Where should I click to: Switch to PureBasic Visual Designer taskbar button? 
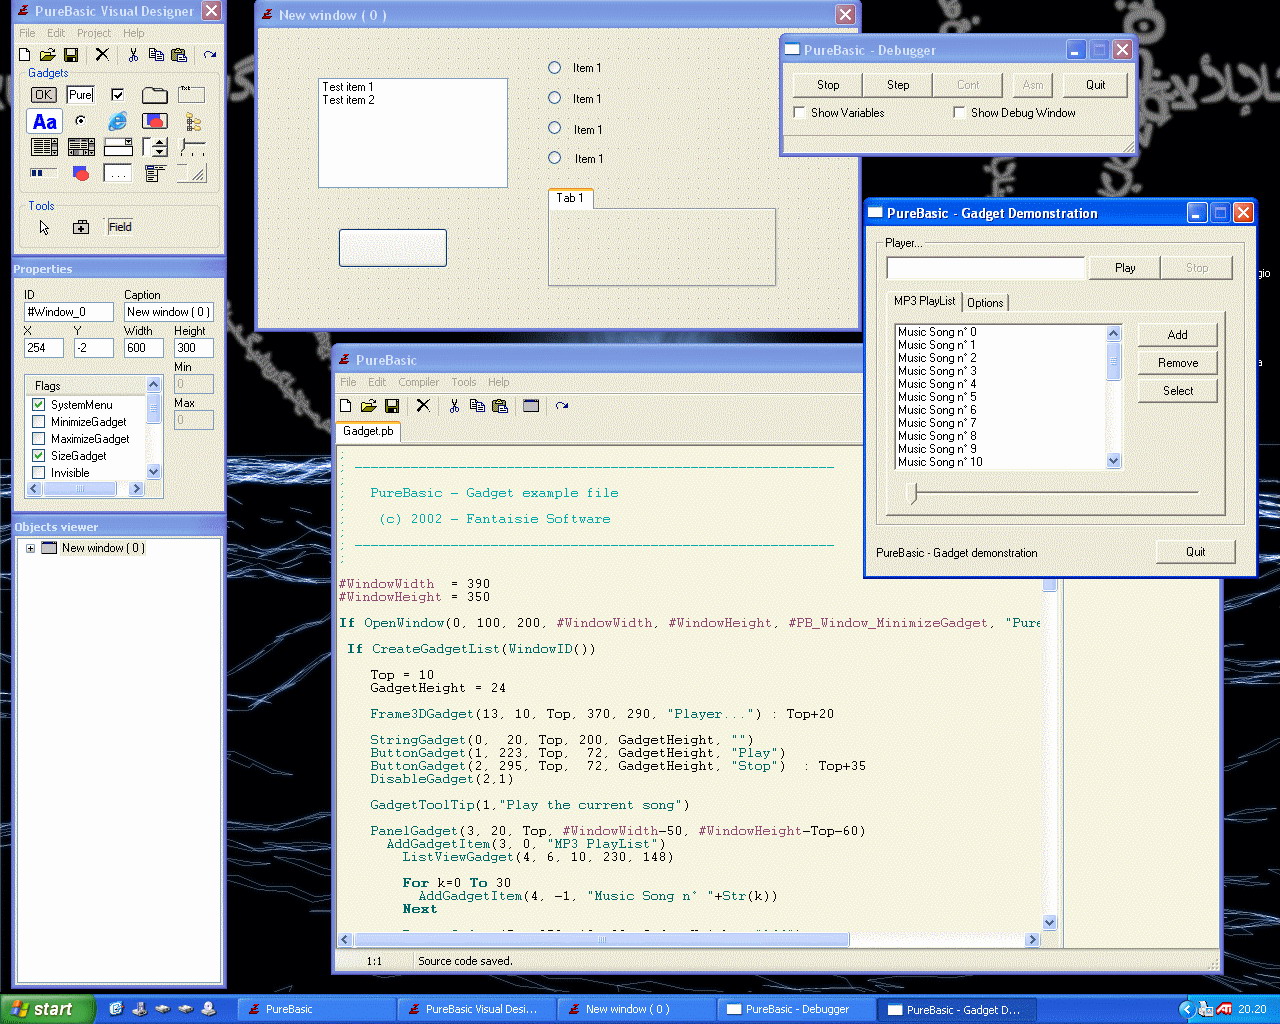476,1009
